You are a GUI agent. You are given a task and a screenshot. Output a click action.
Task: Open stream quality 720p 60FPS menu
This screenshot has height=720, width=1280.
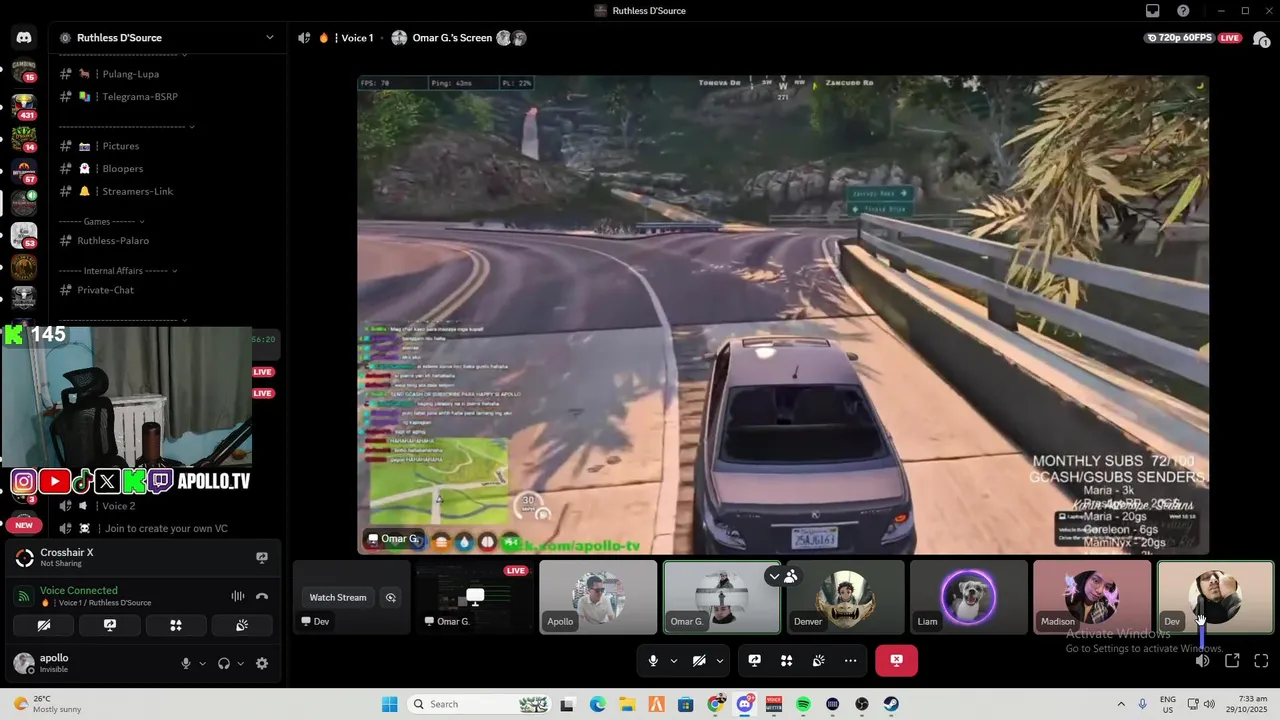pyautogui.click(x=1179, y=38)
